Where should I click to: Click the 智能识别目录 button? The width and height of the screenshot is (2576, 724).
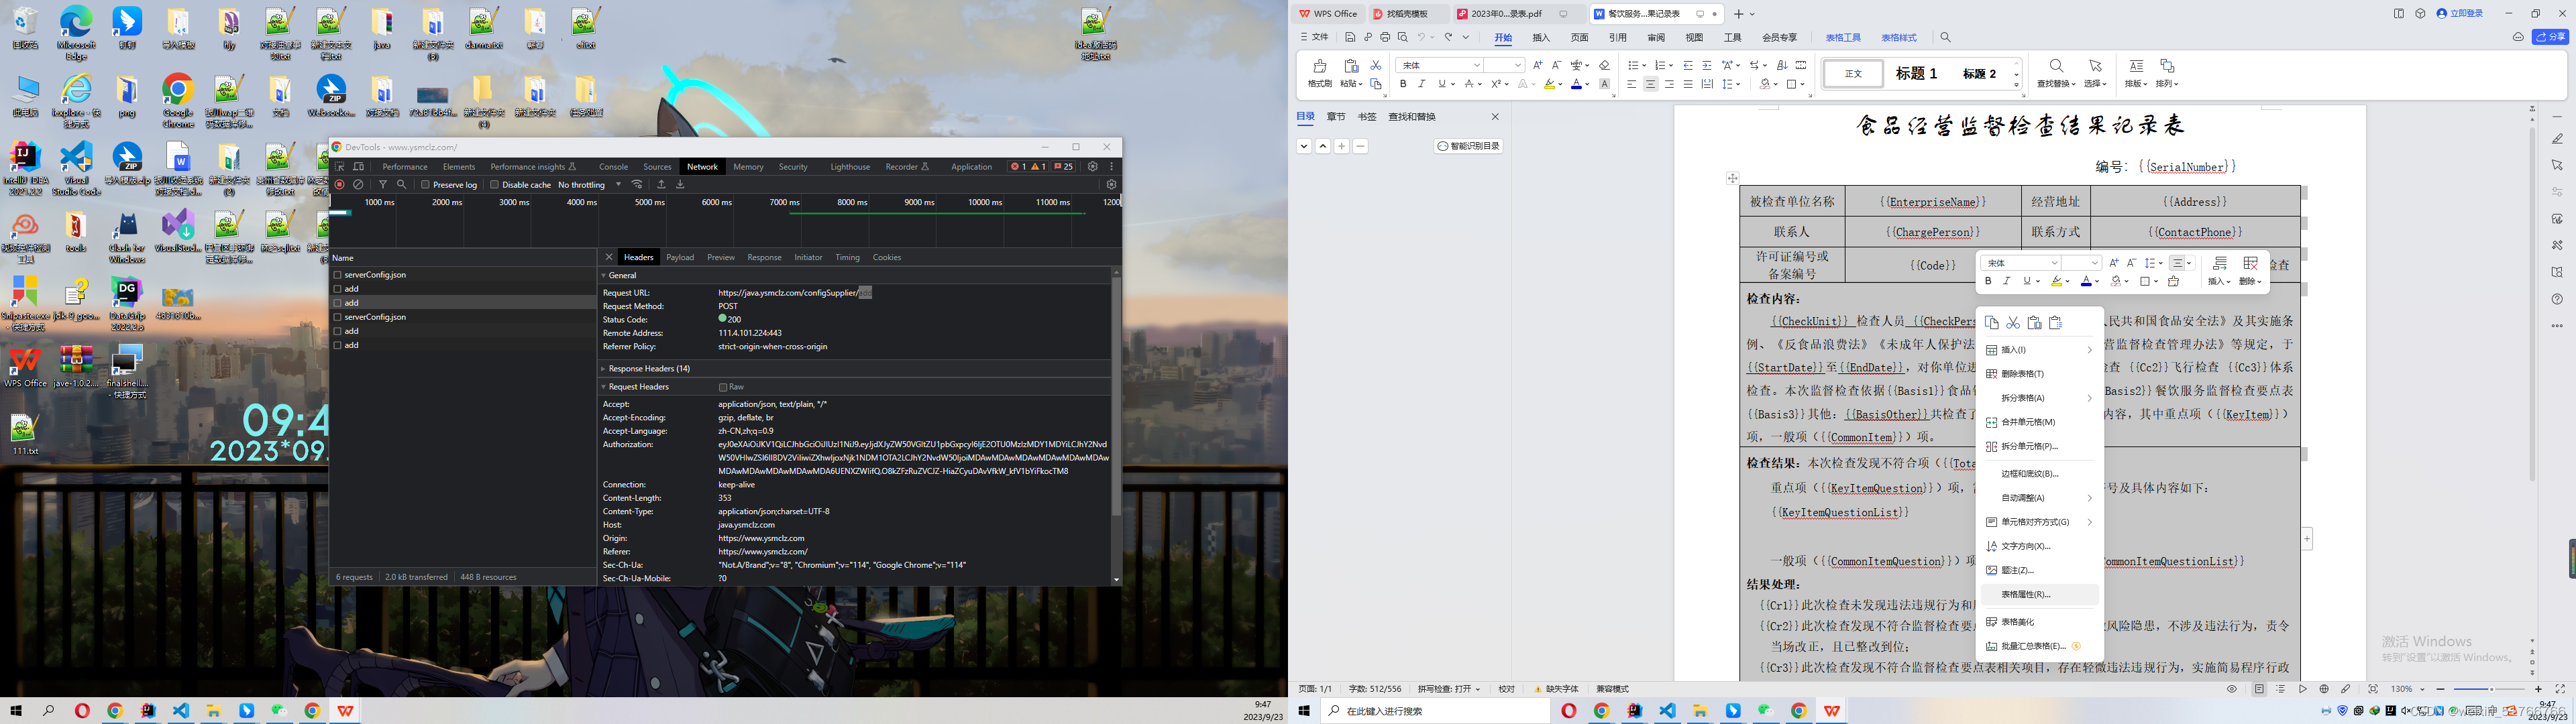click(1469, 146)
